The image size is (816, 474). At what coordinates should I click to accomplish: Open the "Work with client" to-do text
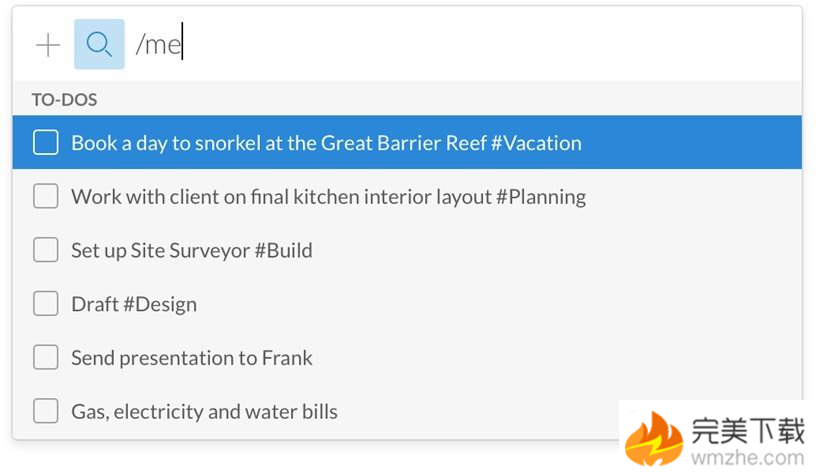point(281,197)
